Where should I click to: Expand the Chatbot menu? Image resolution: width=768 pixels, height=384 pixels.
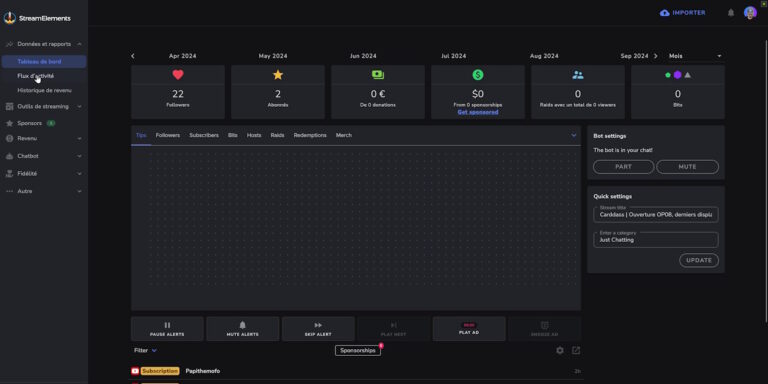[x=79, y=156]
